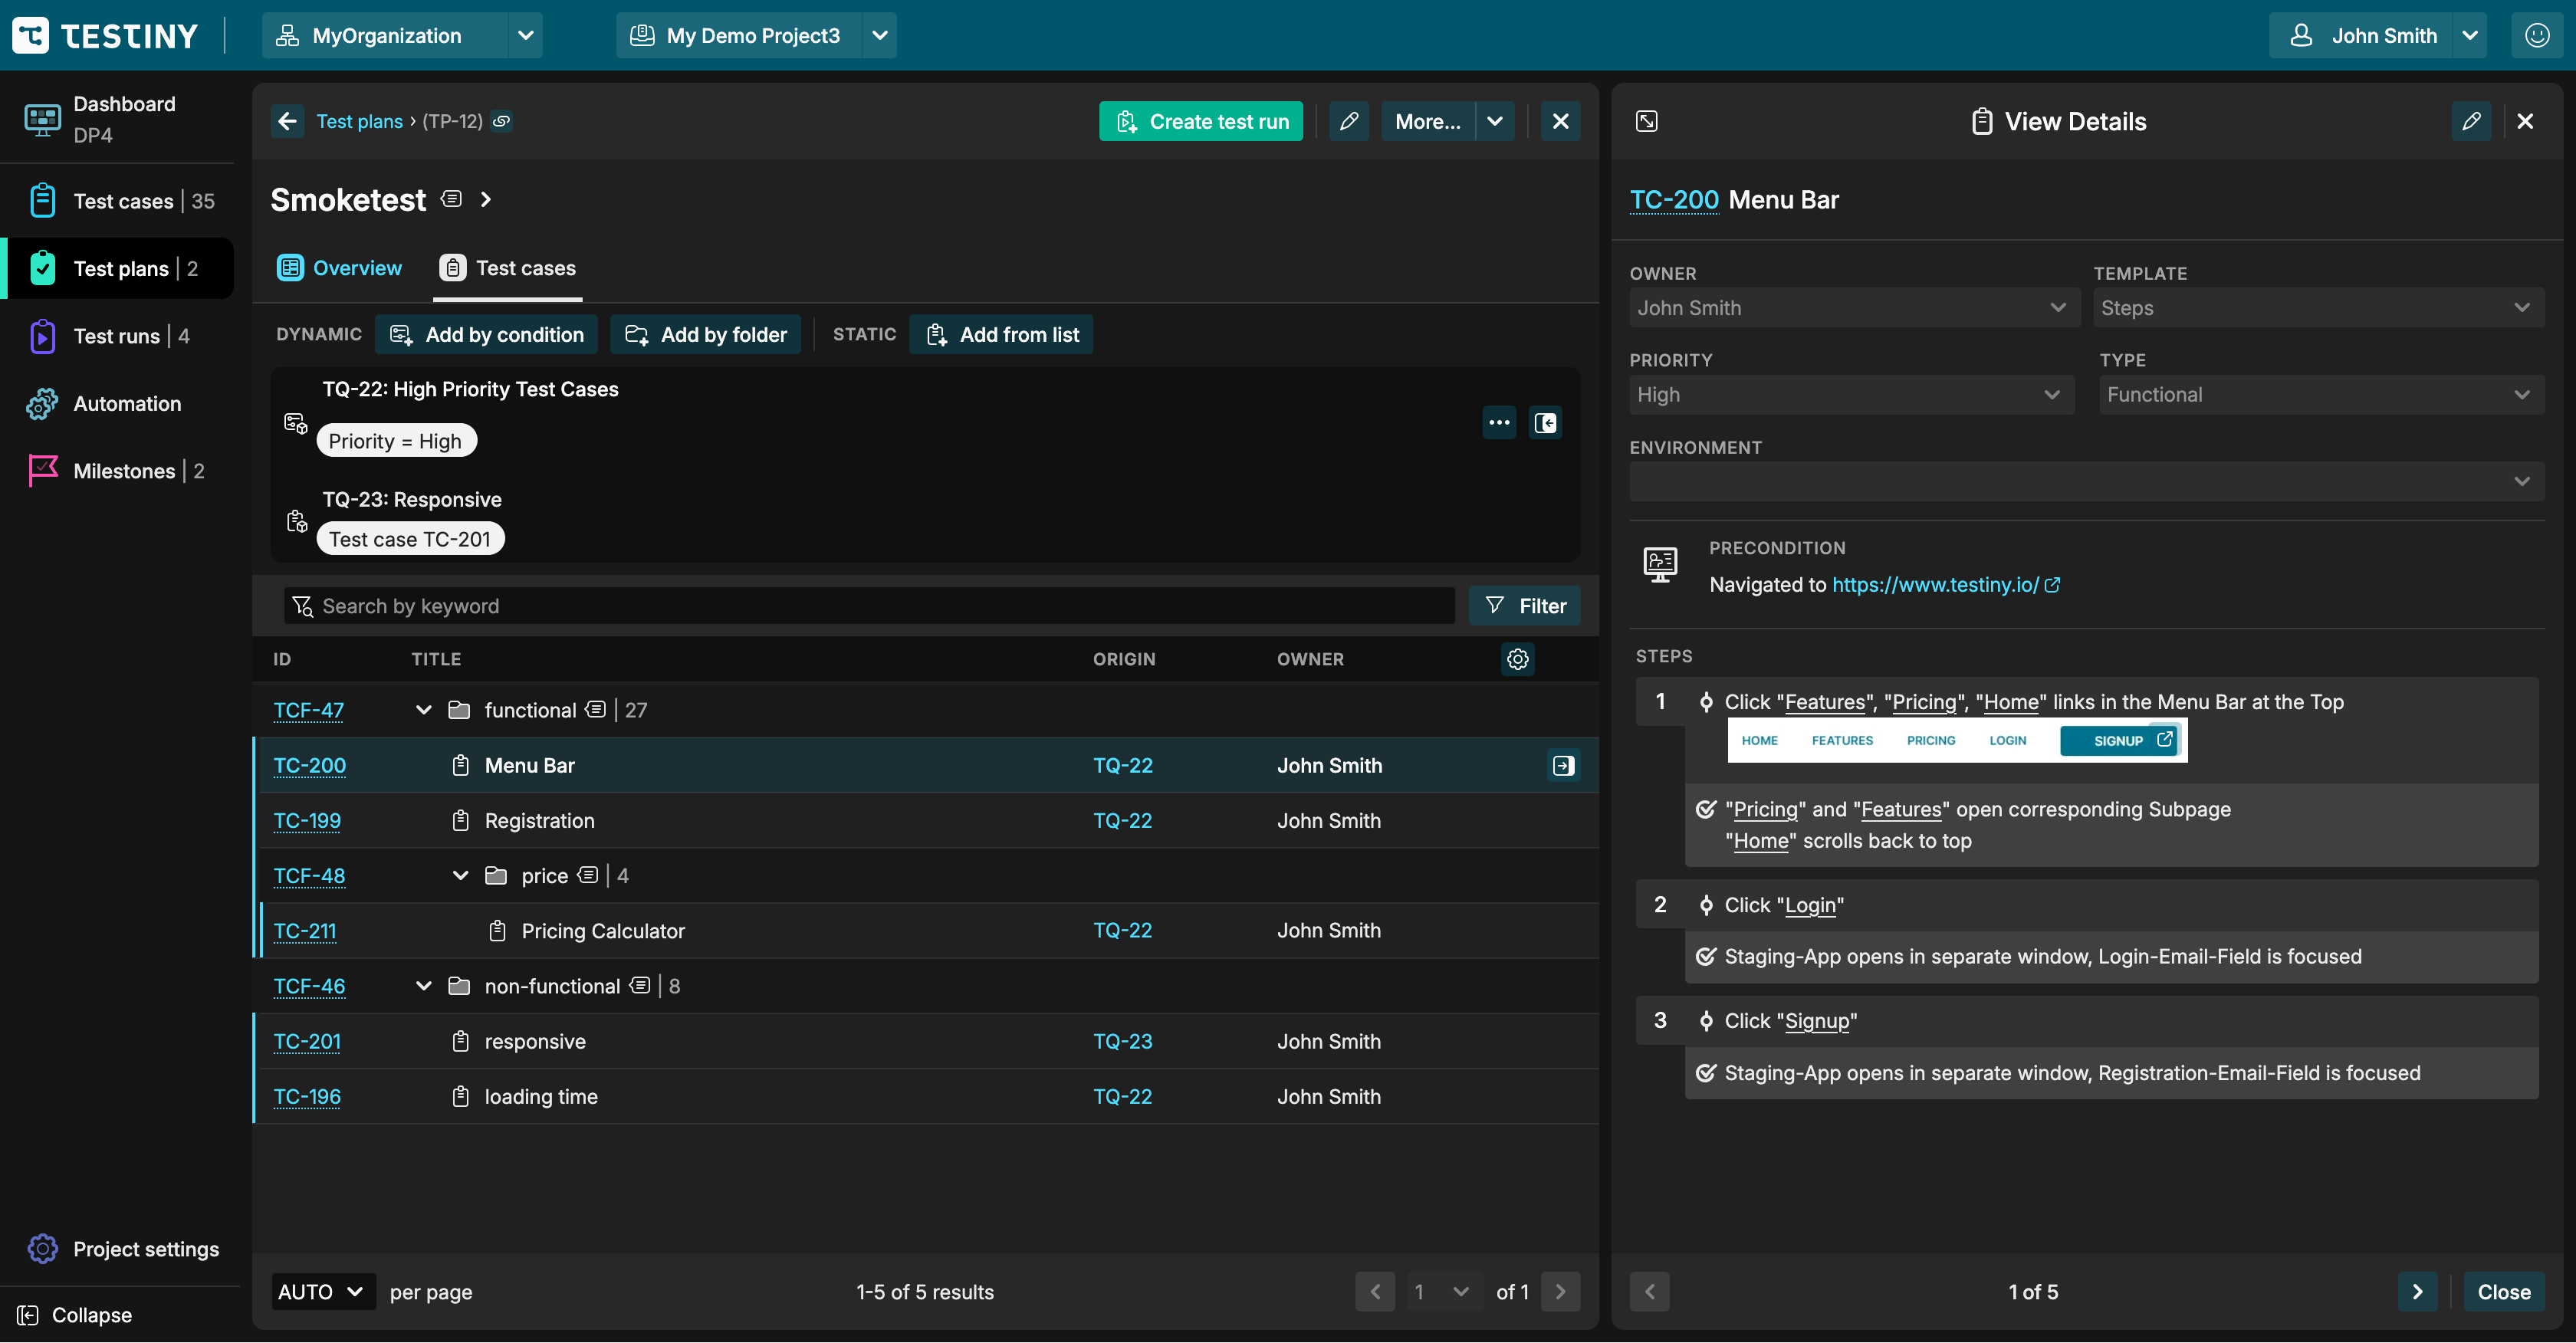Open the TQ-22 query three-dots menu
Viewport: 2576px width, 1343px height.
click(1498, 422)
